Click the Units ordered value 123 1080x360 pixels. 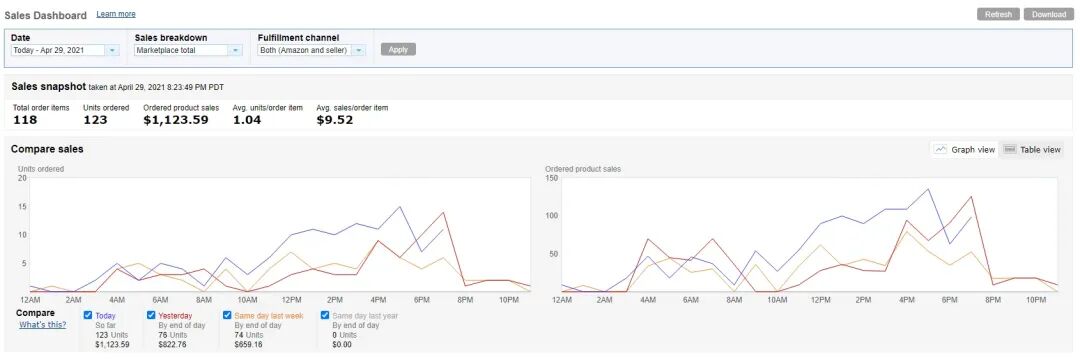tap(95, 120)
